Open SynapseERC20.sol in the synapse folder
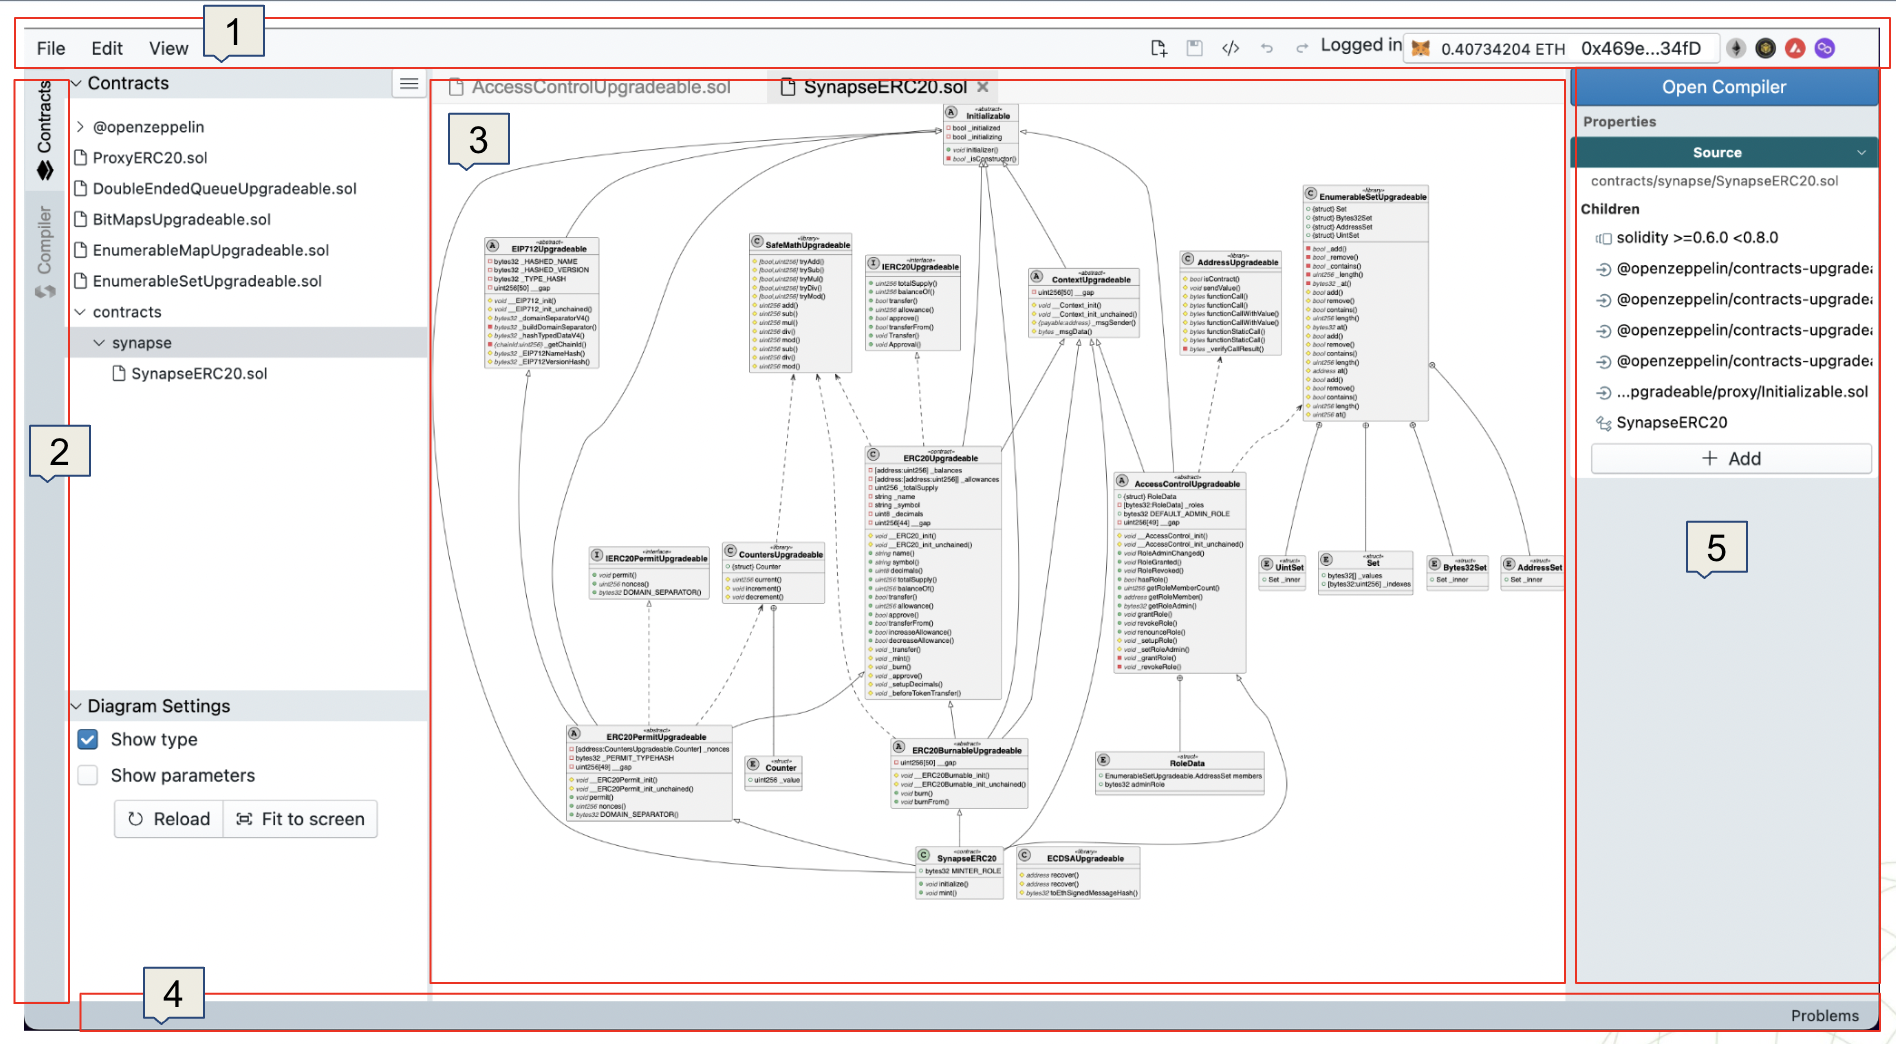The height and width of the screenshot is (1044, 1896). click(x=199, y=374)
